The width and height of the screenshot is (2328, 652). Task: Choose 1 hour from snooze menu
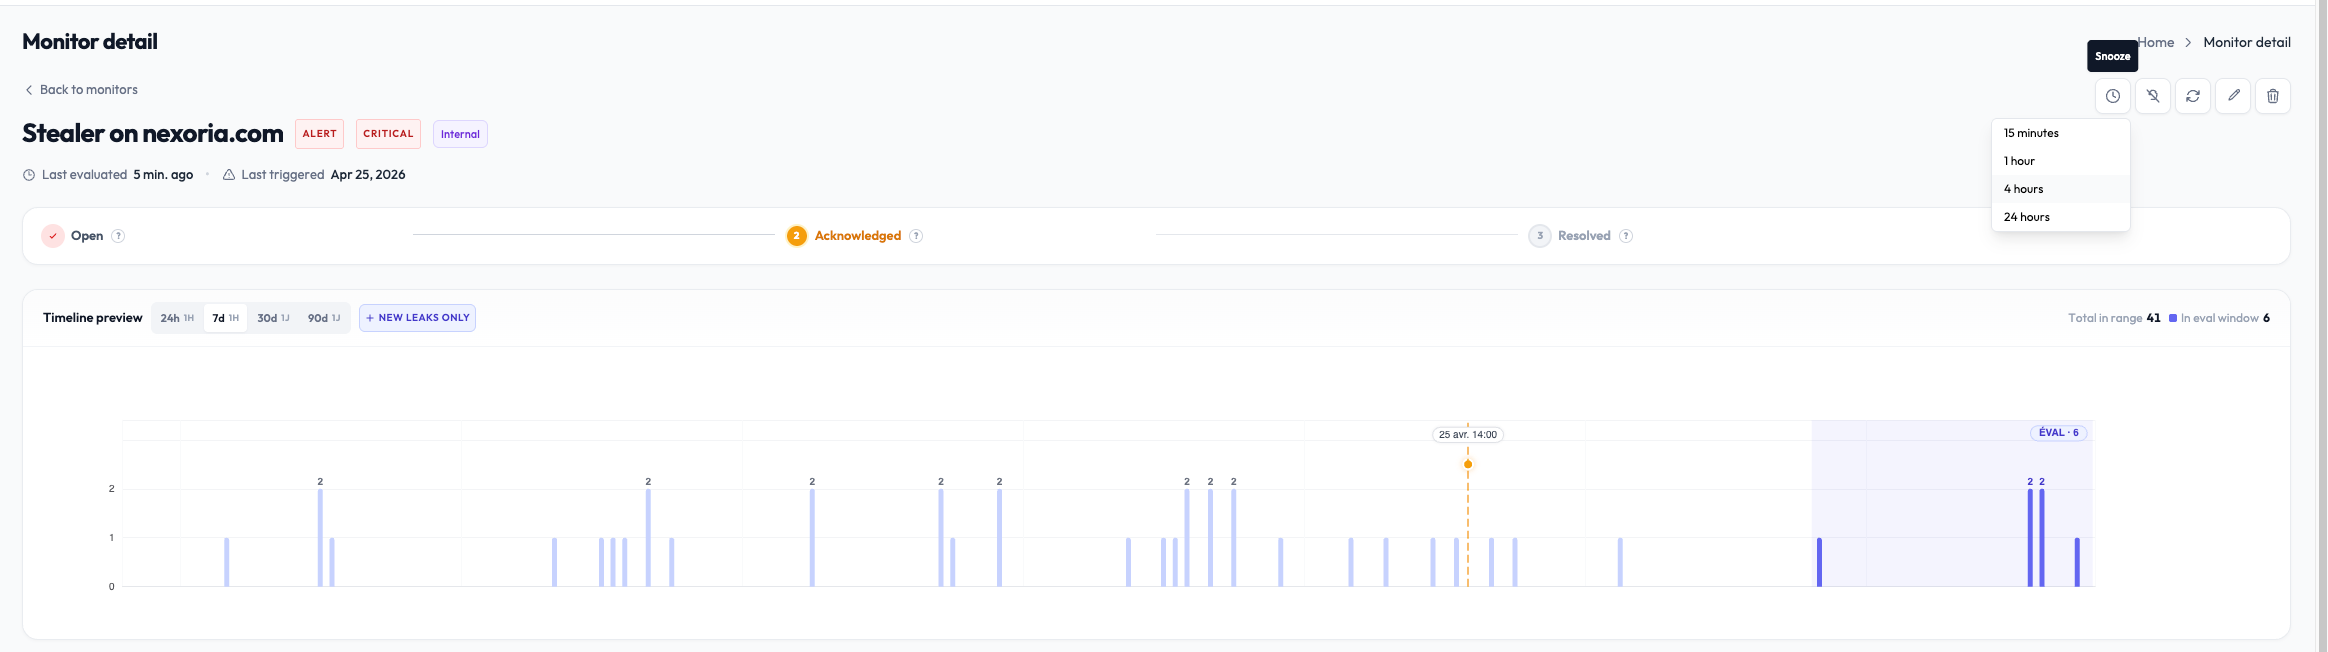(2019, 161)
